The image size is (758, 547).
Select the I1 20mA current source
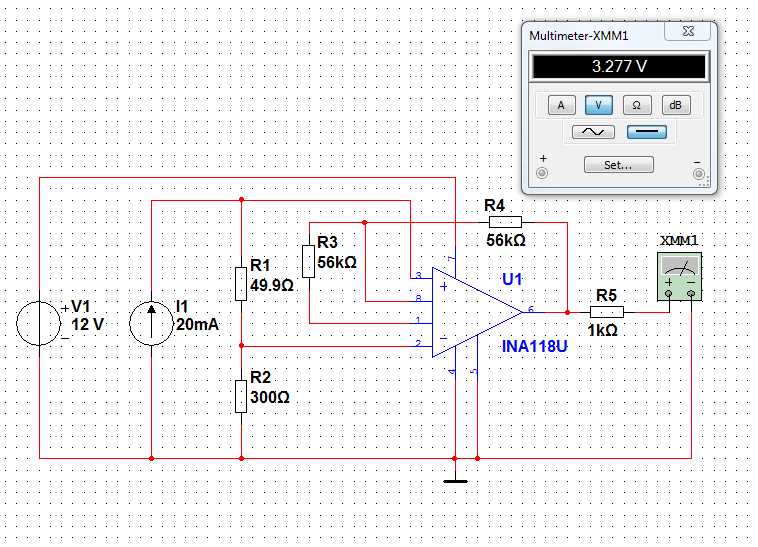(151, 323)
